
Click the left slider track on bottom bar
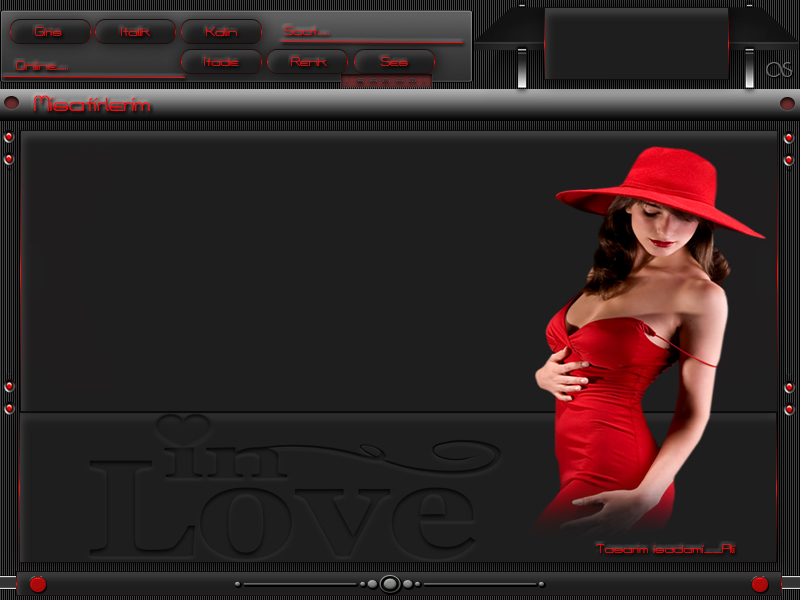pyautogui.click(x=300, y=584)
